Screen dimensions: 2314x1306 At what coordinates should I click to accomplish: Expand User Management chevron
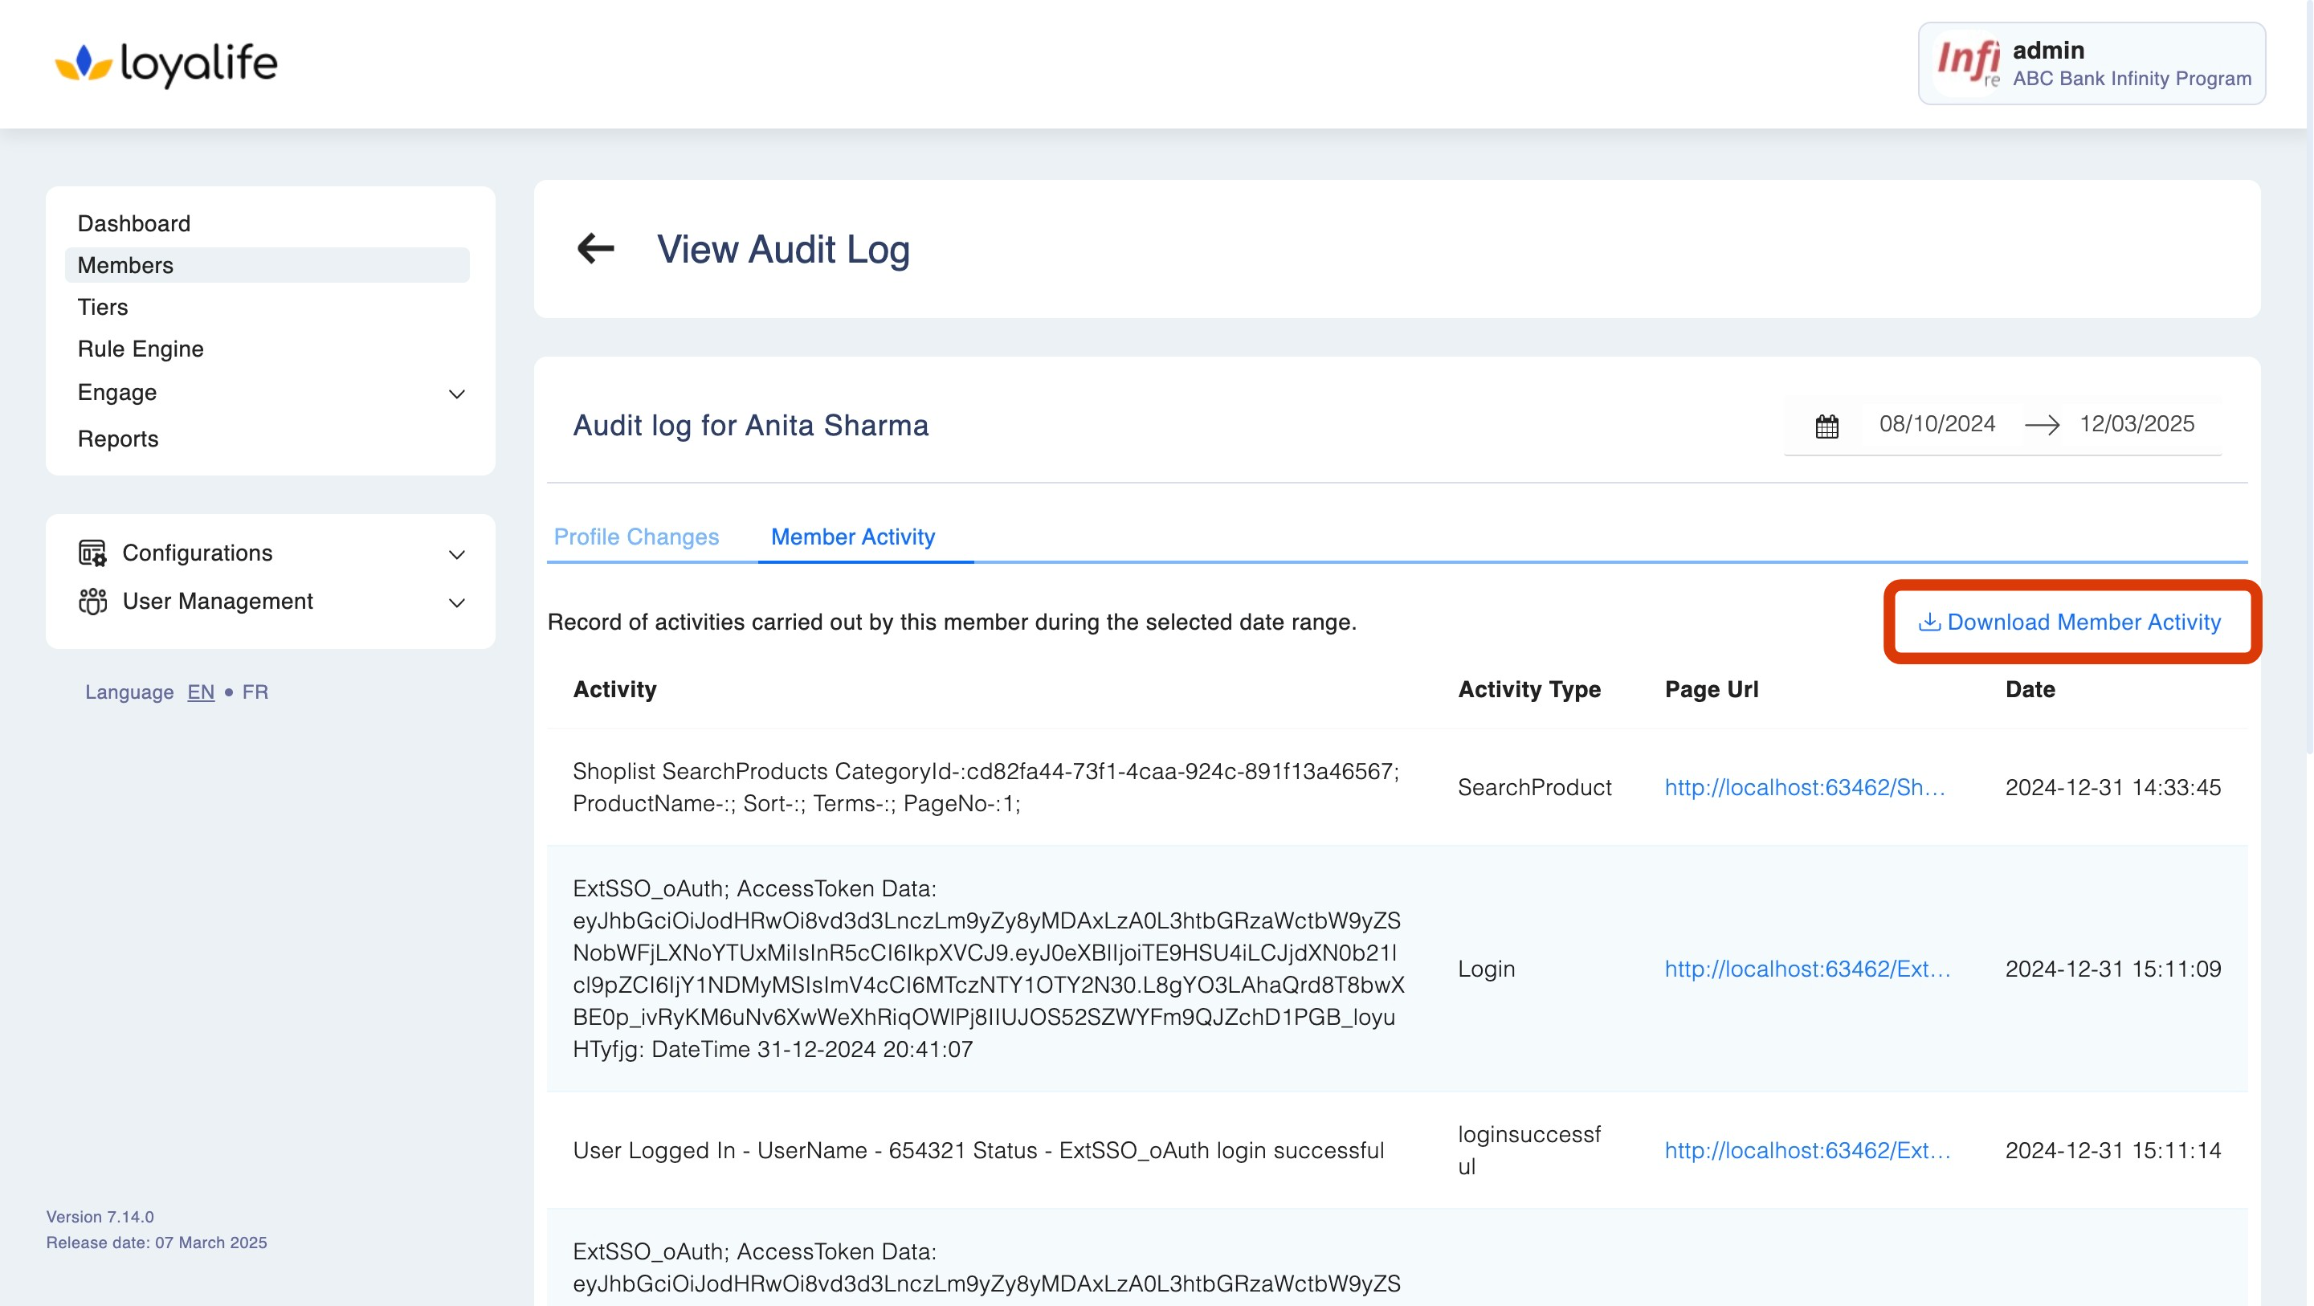click(457, 602)
